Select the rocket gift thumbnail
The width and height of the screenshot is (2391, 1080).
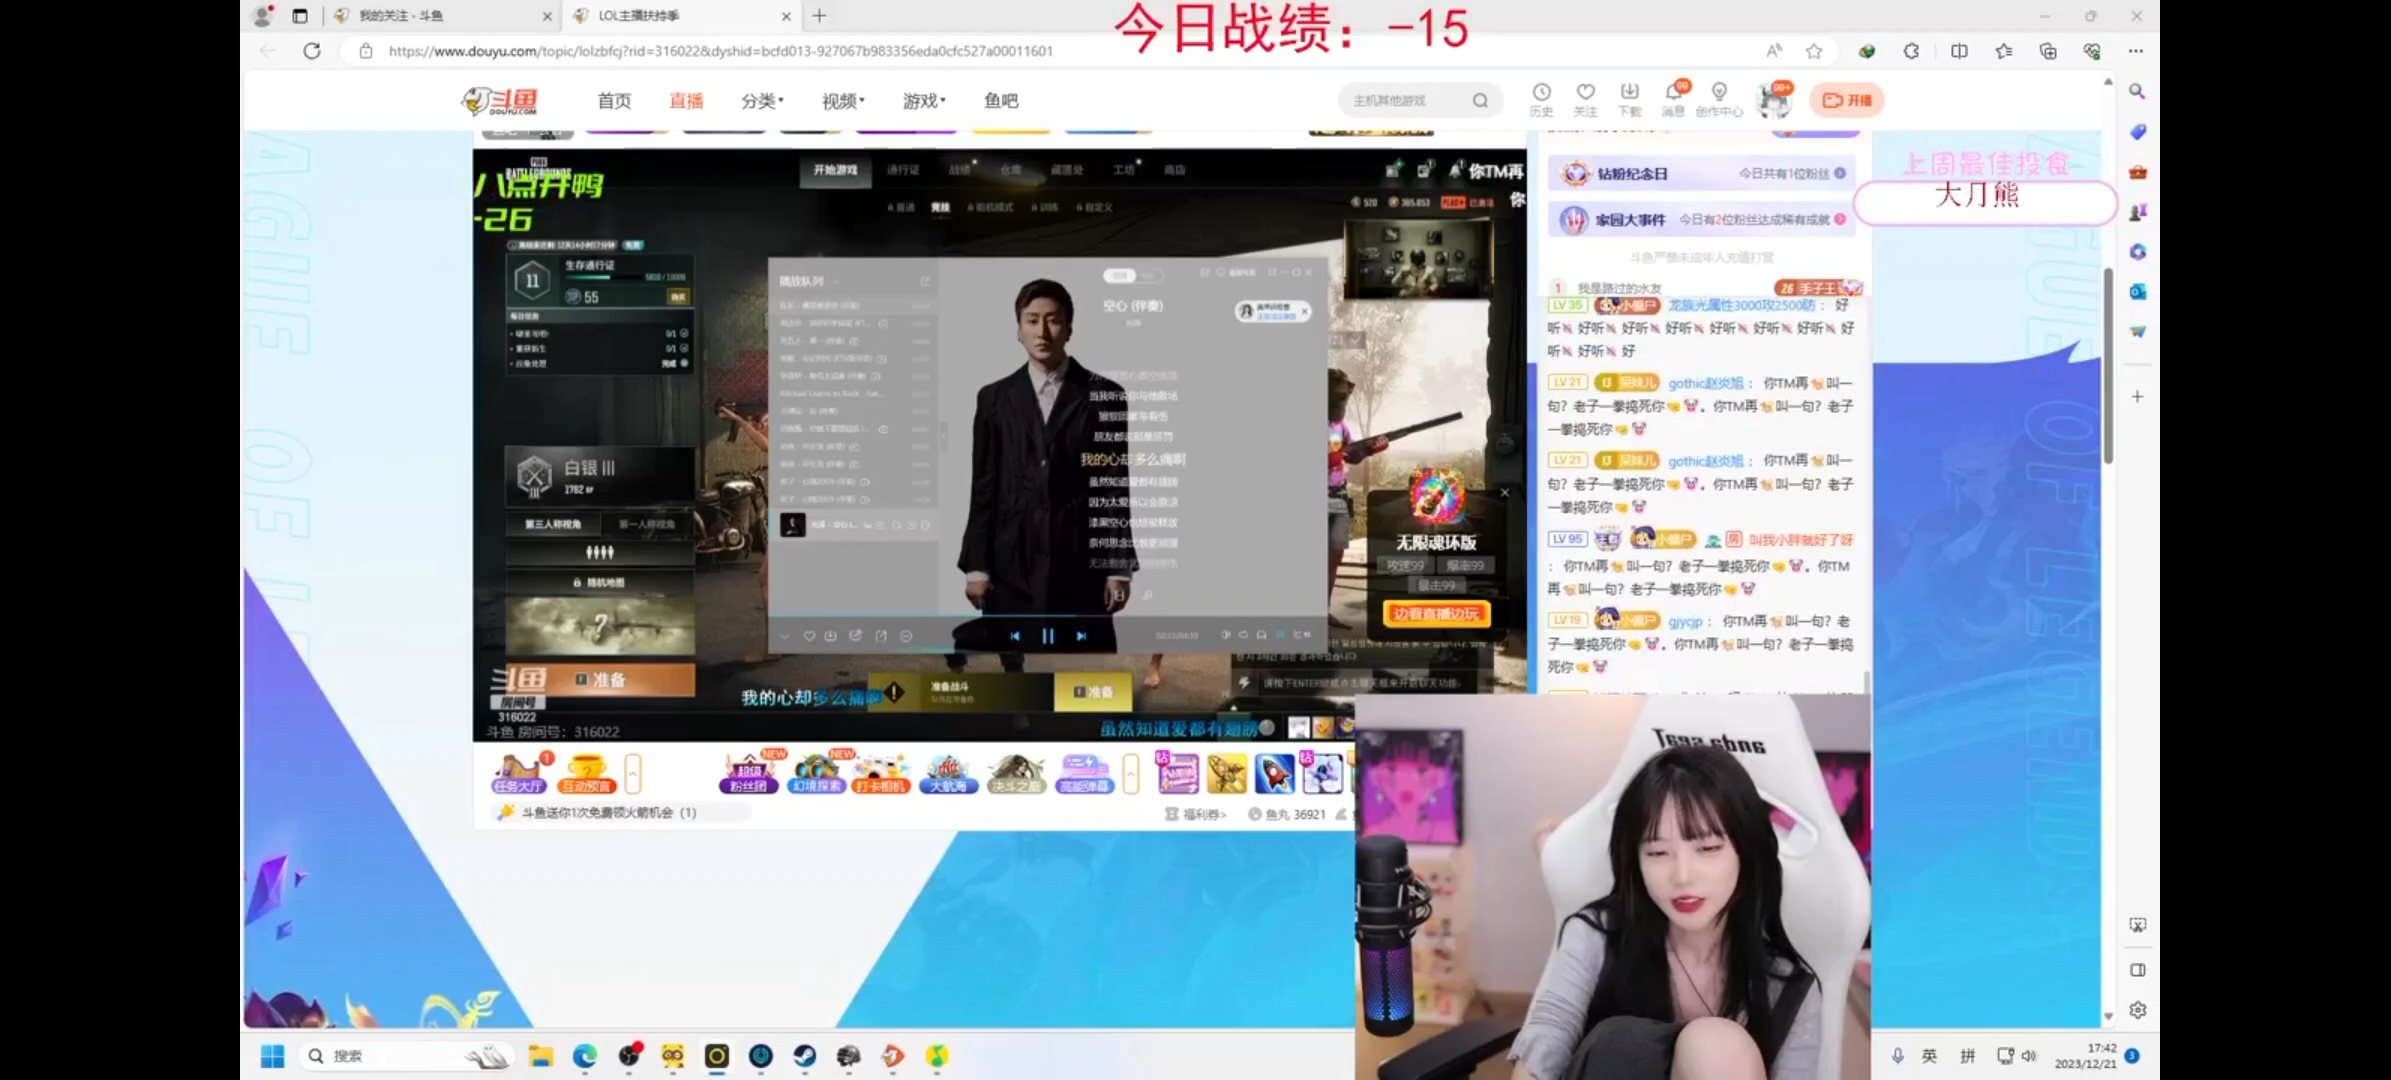point(1274,773)
